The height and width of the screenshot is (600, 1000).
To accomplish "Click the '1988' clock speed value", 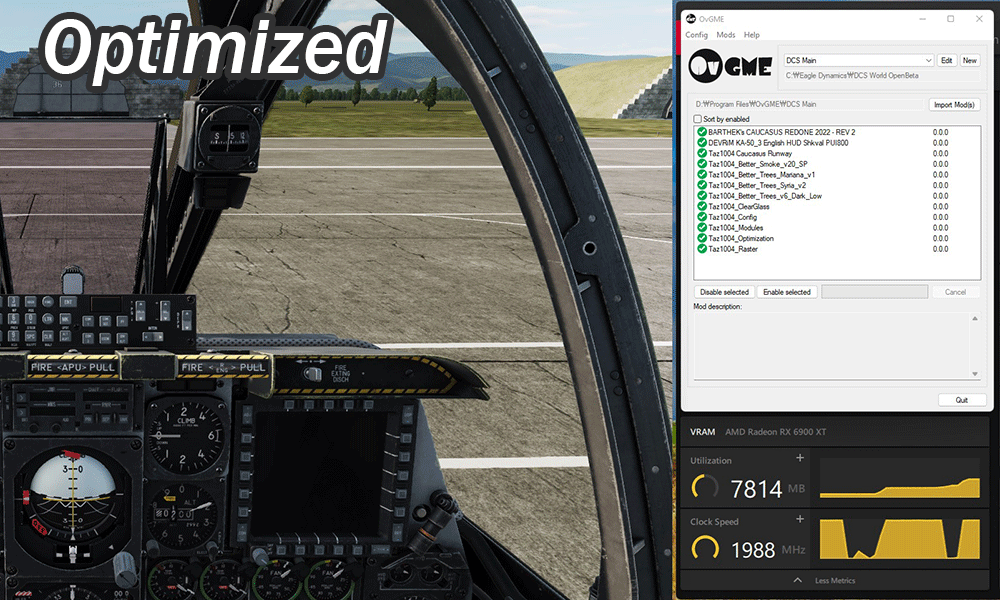I will (753, 550).
